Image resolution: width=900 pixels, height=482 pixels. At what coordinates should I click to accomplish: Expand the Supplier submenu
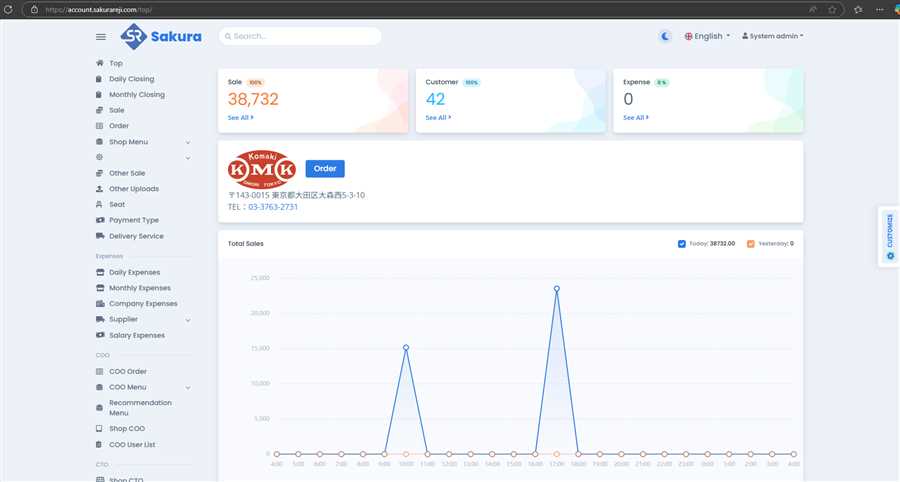pos(188,319)
